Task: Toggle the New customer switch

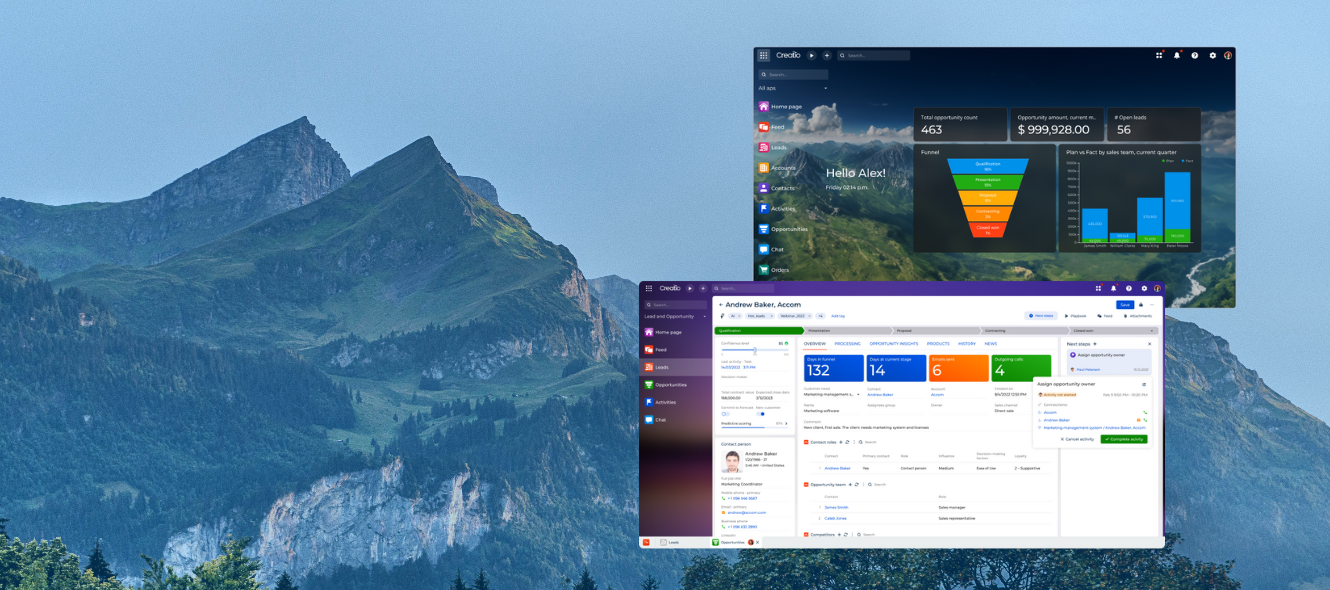Action: pos(761,412)
